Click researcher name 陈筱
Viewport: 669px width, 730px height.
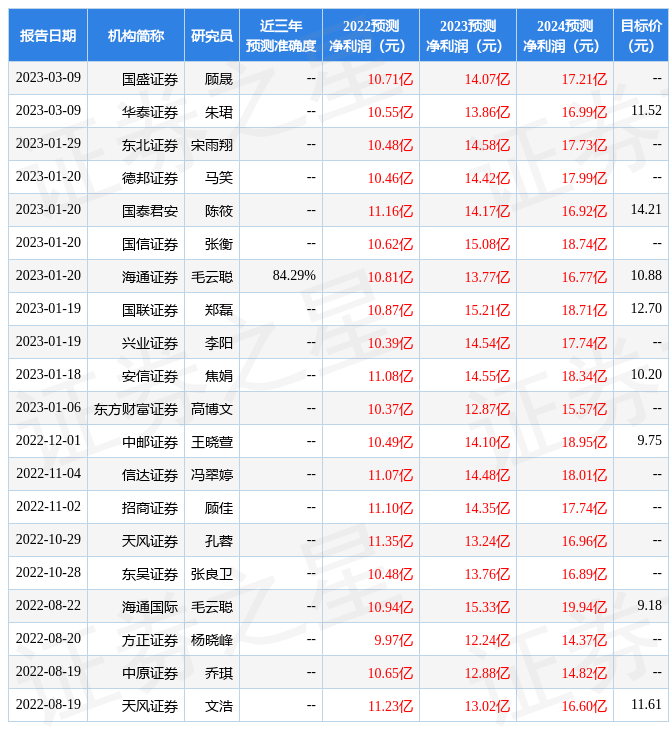tap(219, 211)
